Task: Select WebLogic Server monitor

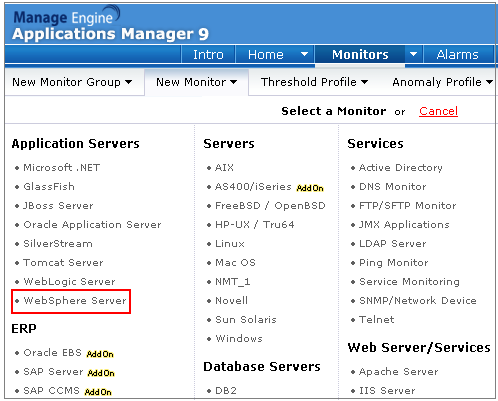Action: coord(69,282)
